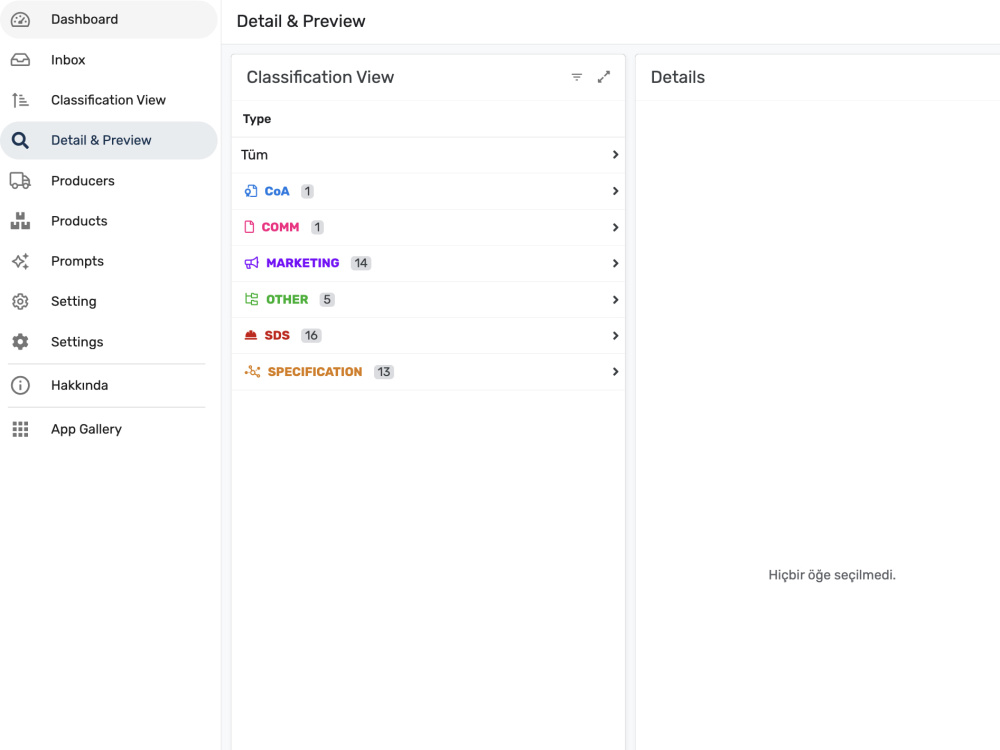Open Setting sidebar entry

click(109, 302)
